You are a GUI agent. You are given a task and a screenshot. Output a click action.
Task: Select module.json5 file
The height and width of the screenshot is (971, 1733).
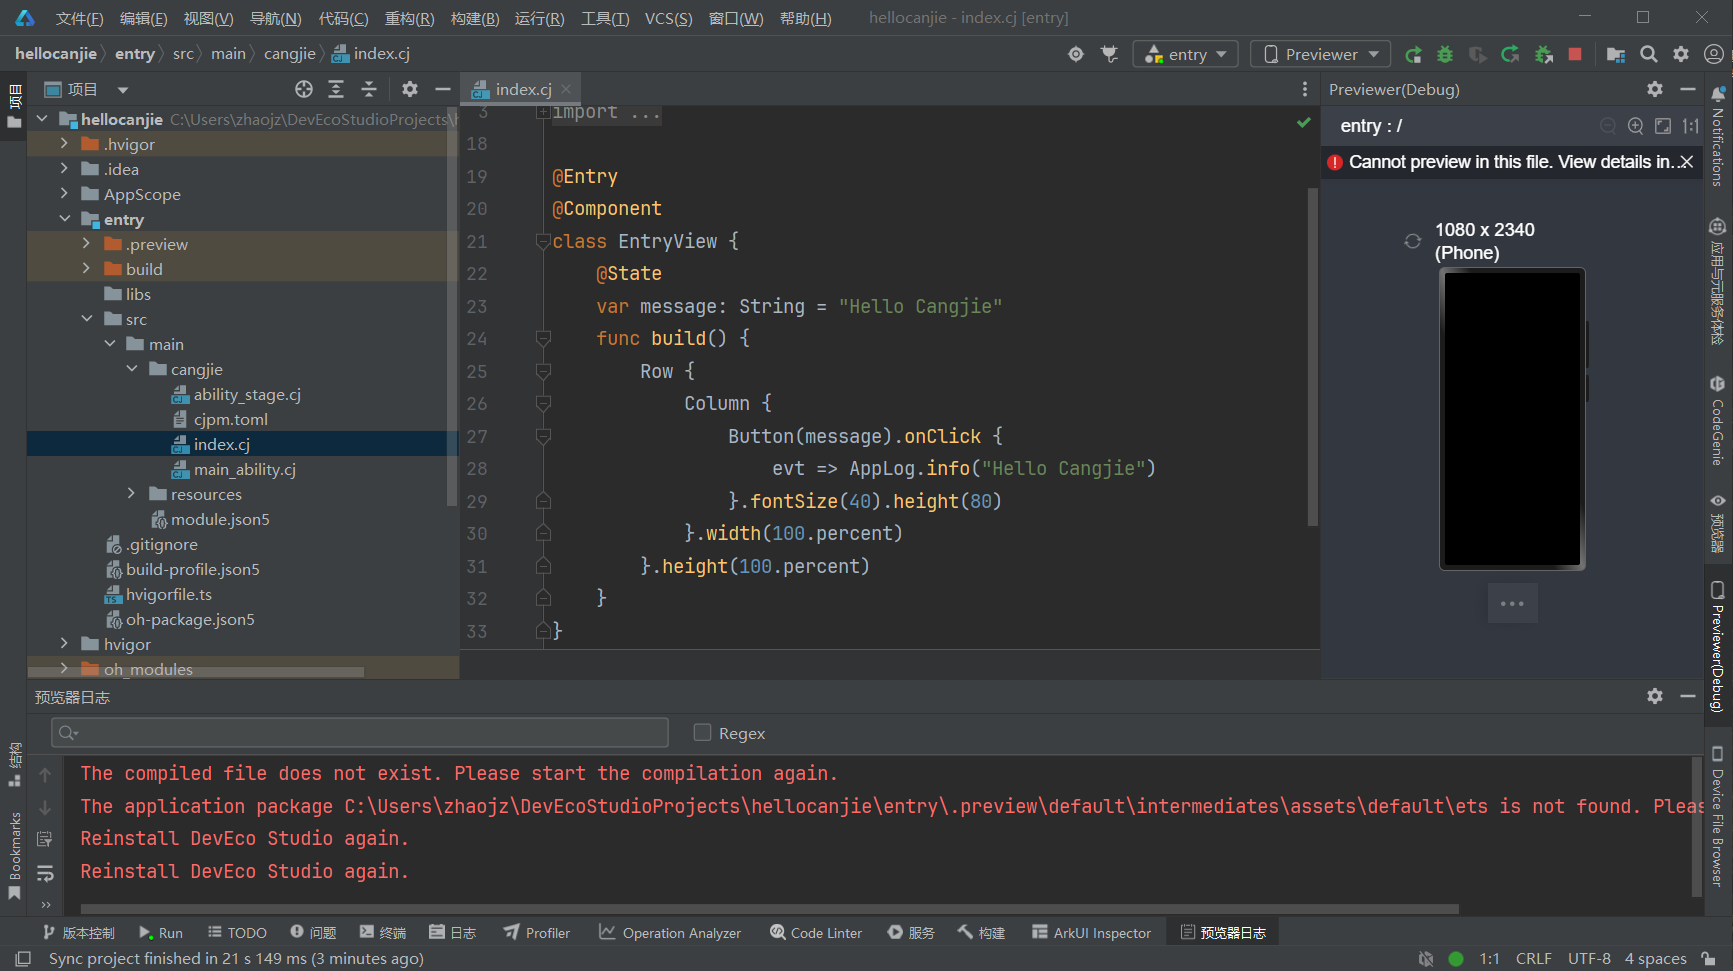click(x=220, y=519)
